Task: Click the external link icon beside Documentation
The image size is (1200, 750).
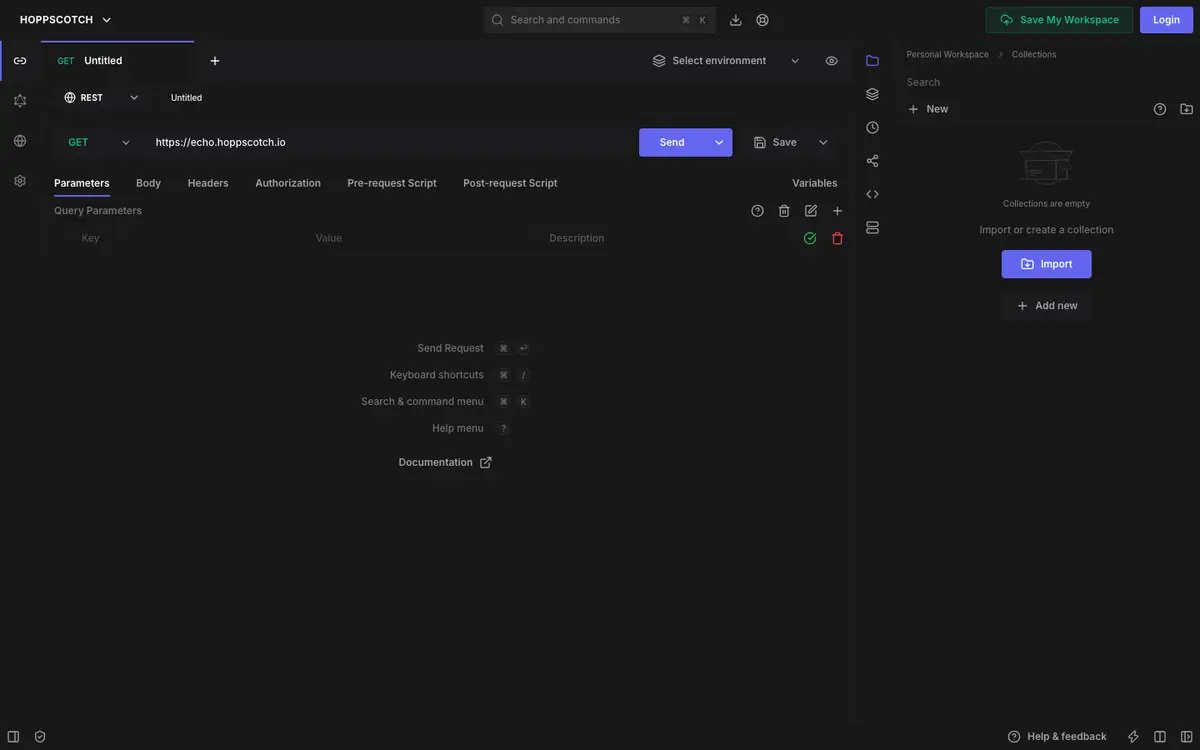Action: 486,463
